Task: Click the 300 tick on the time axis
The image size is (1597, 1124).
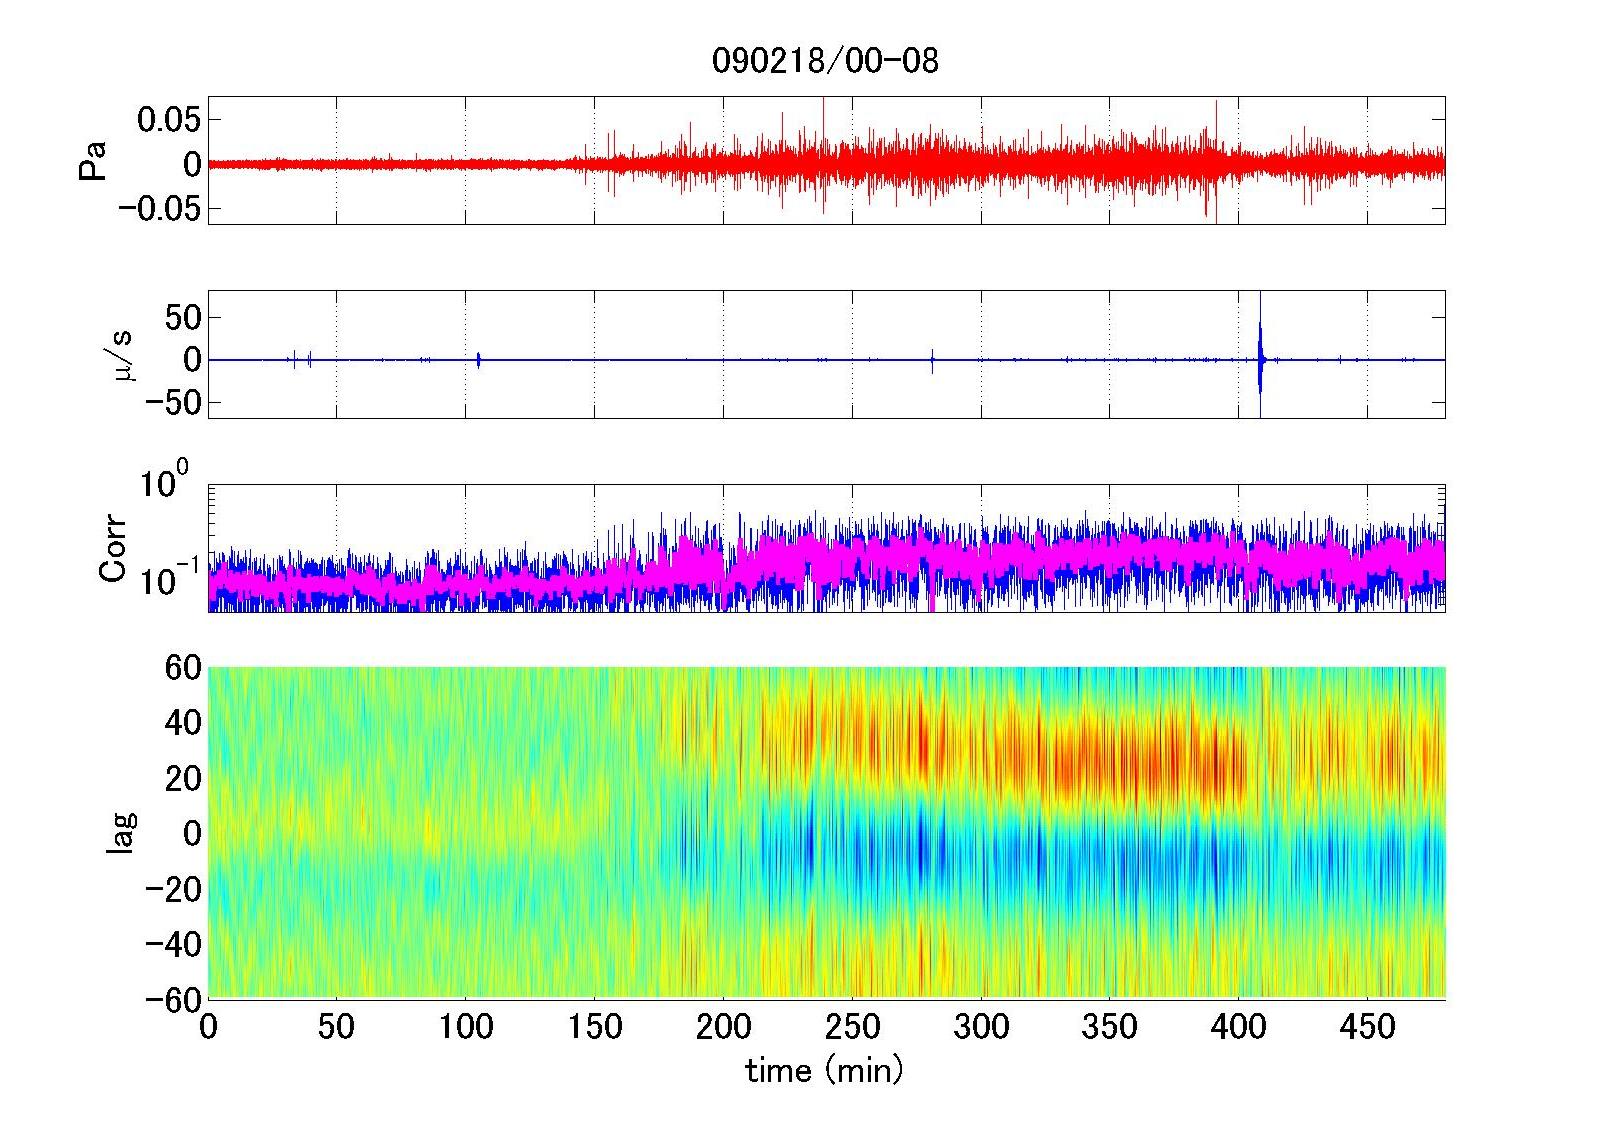Action: point(982,1027)
